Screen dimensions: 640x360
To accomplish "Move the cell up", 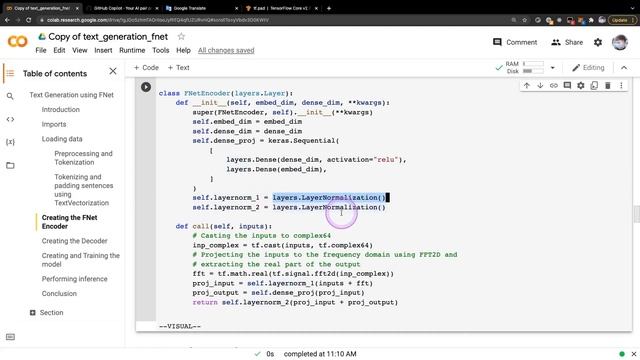I will pos(527,85).
